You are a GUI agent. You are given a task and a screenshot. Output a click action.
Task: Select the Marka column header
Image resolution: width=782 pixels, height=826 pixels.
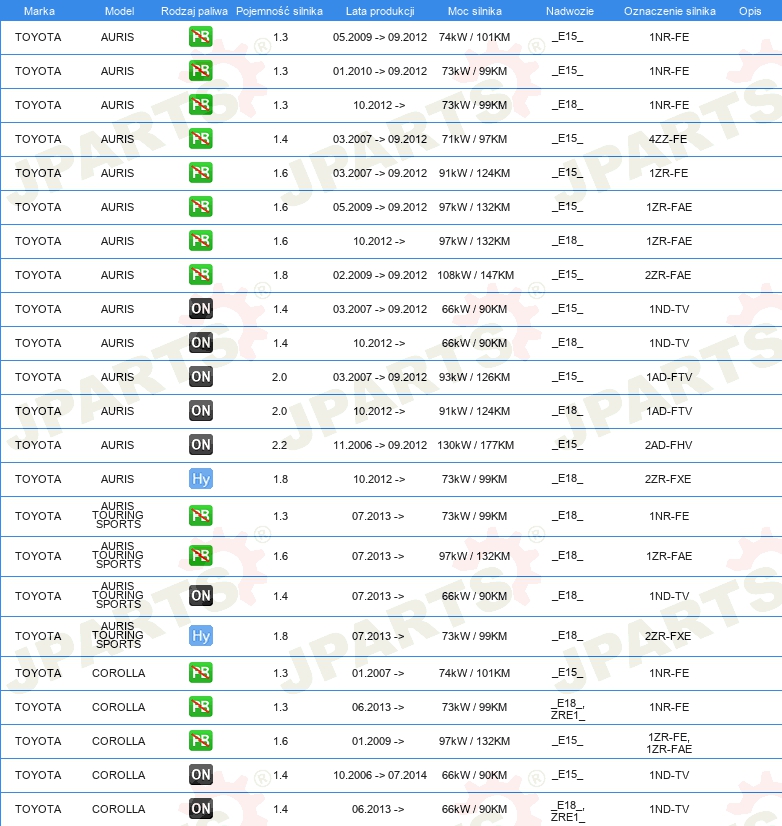pyautogui.click(x=39, y=11)
